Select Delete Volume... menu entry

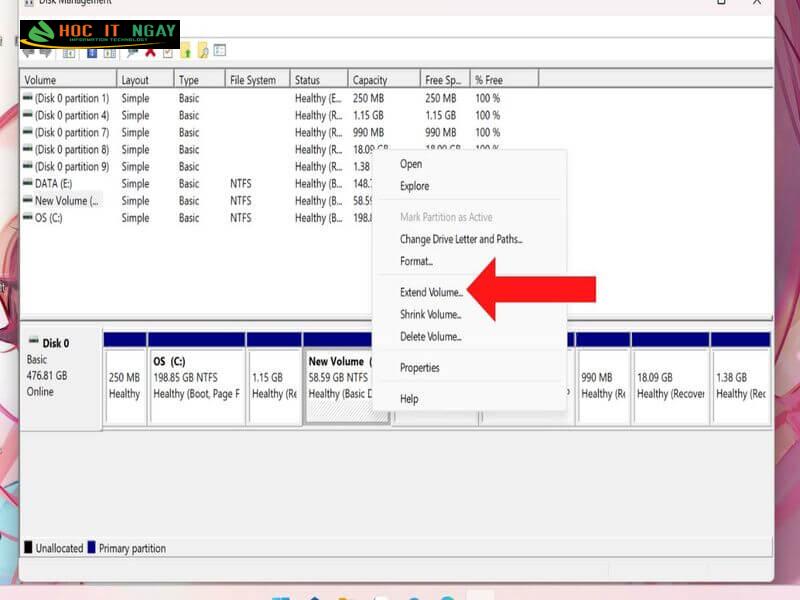431,337
